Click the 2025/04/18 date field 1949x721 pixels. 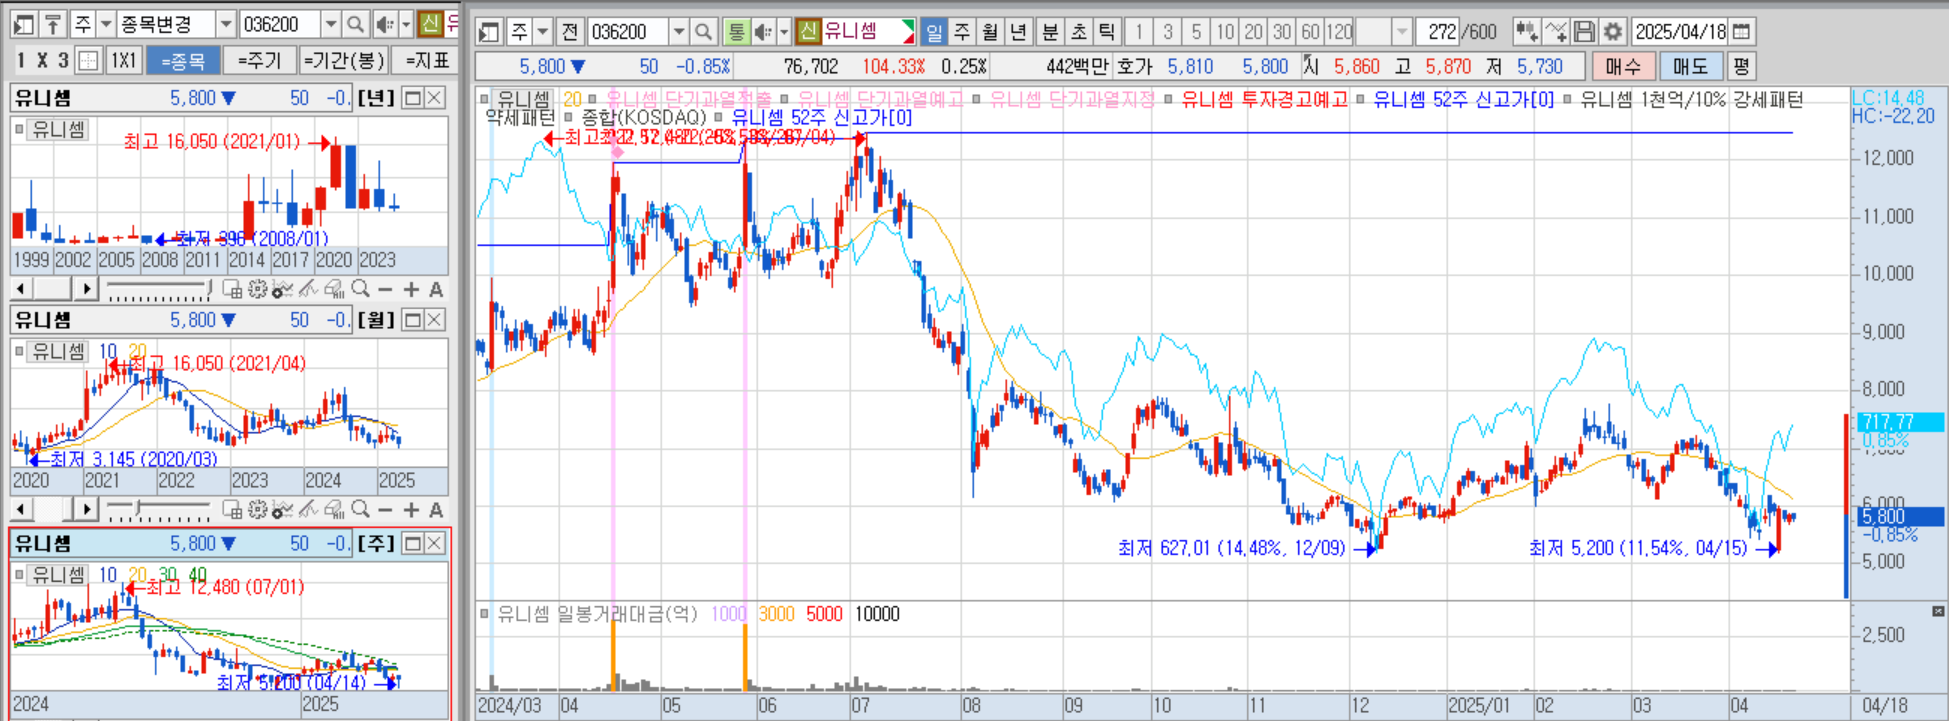click(x=1680, y=32)
